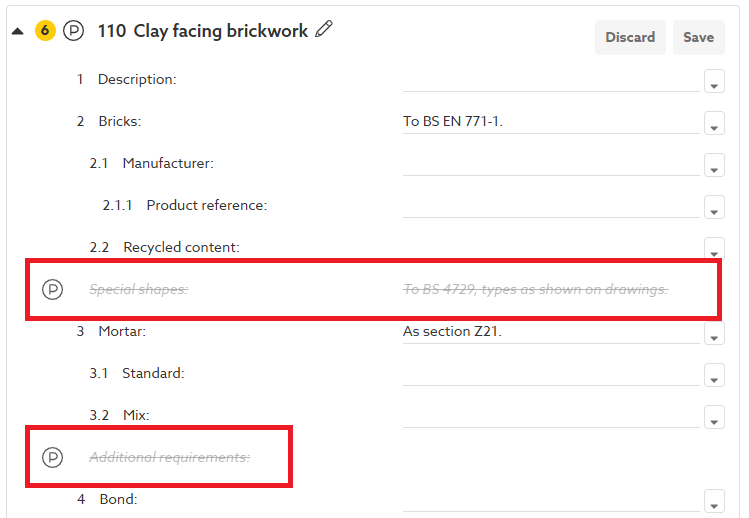Viewport: 749px width, 518px height.
Task: Click the P icon beside Special shapes
Action: 52,290
